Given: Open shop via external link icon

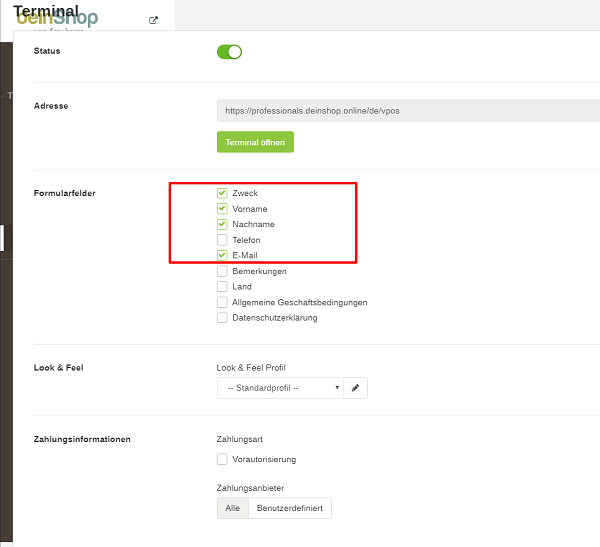Looking at the screenshot, I should click(x=153, y=20).
